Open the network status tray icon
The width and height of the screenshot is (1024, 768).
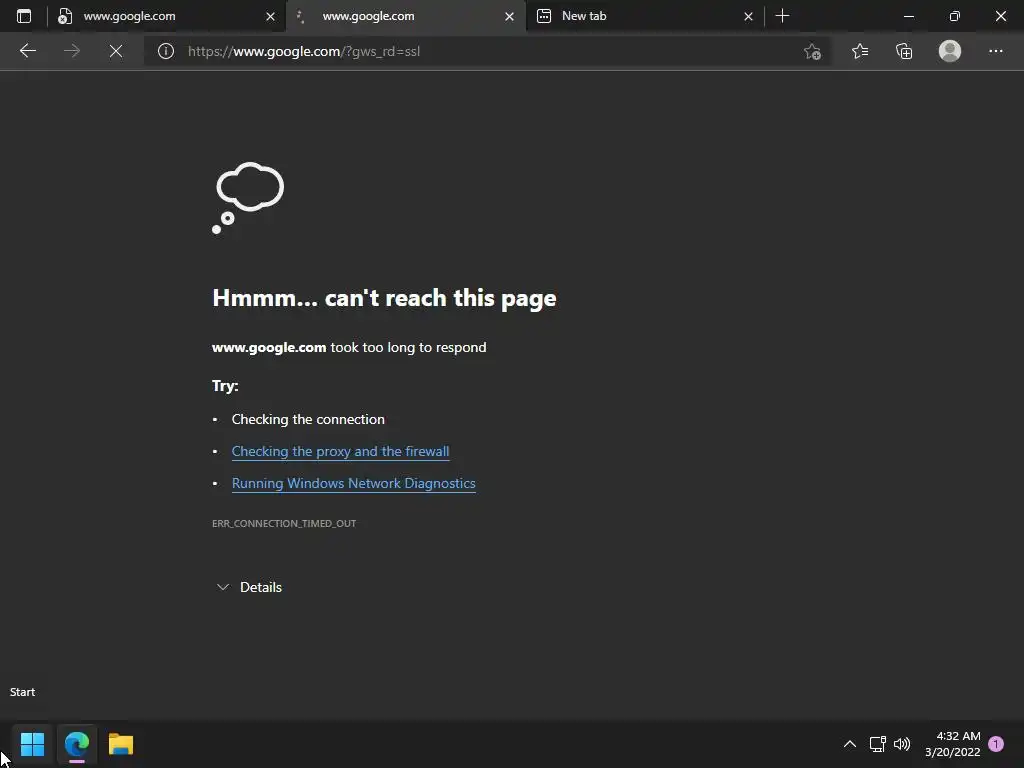(x=877, y=744)
